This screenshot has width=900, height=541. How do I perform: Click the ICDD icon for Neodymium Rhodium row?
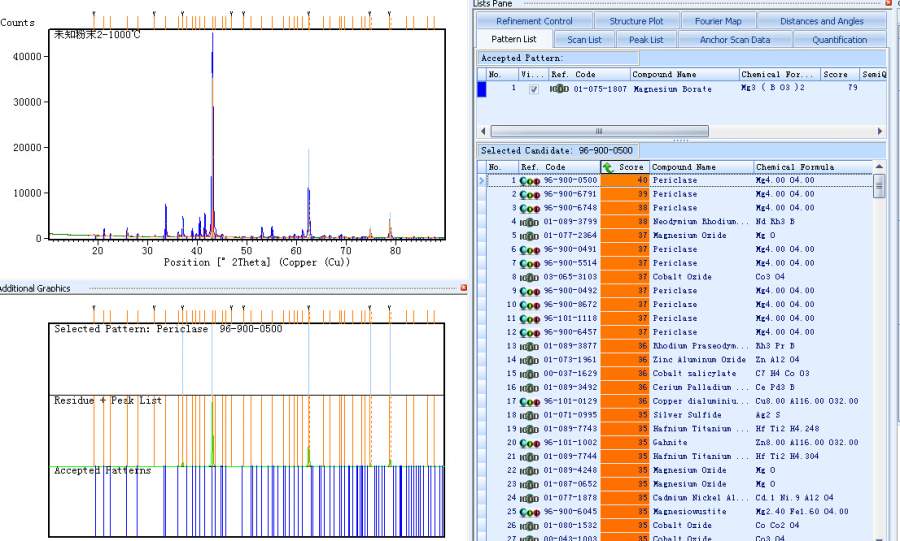coord(530,222)
